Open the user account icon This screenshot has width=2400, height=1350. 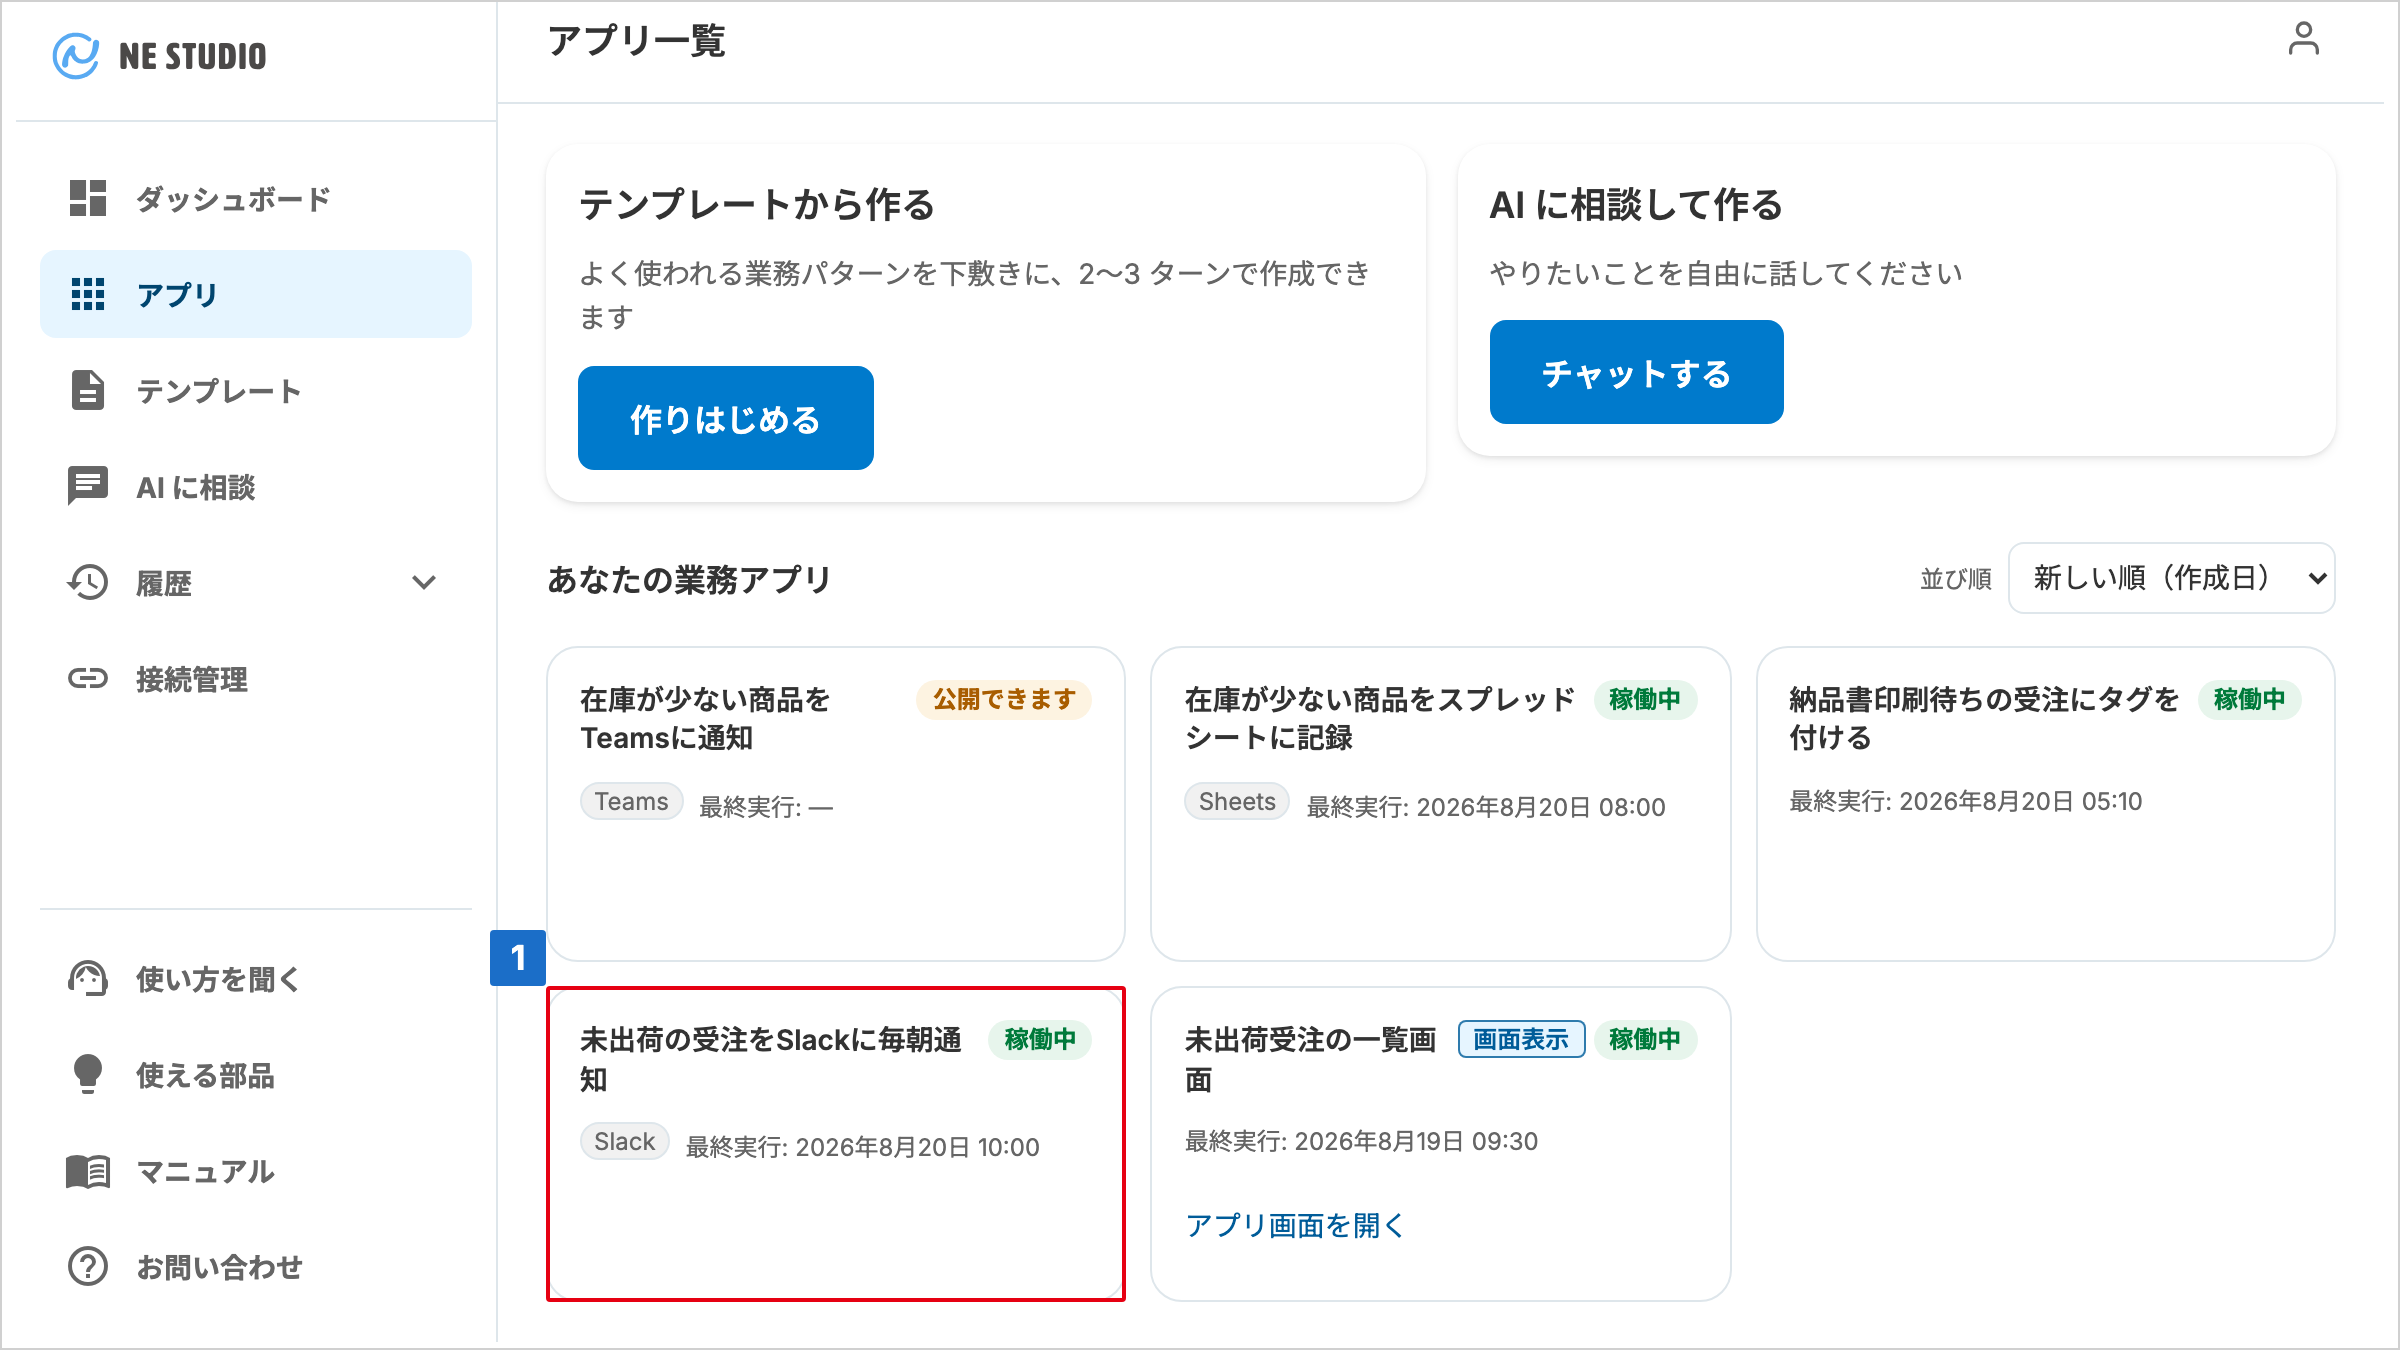[x=2303, y=39]
